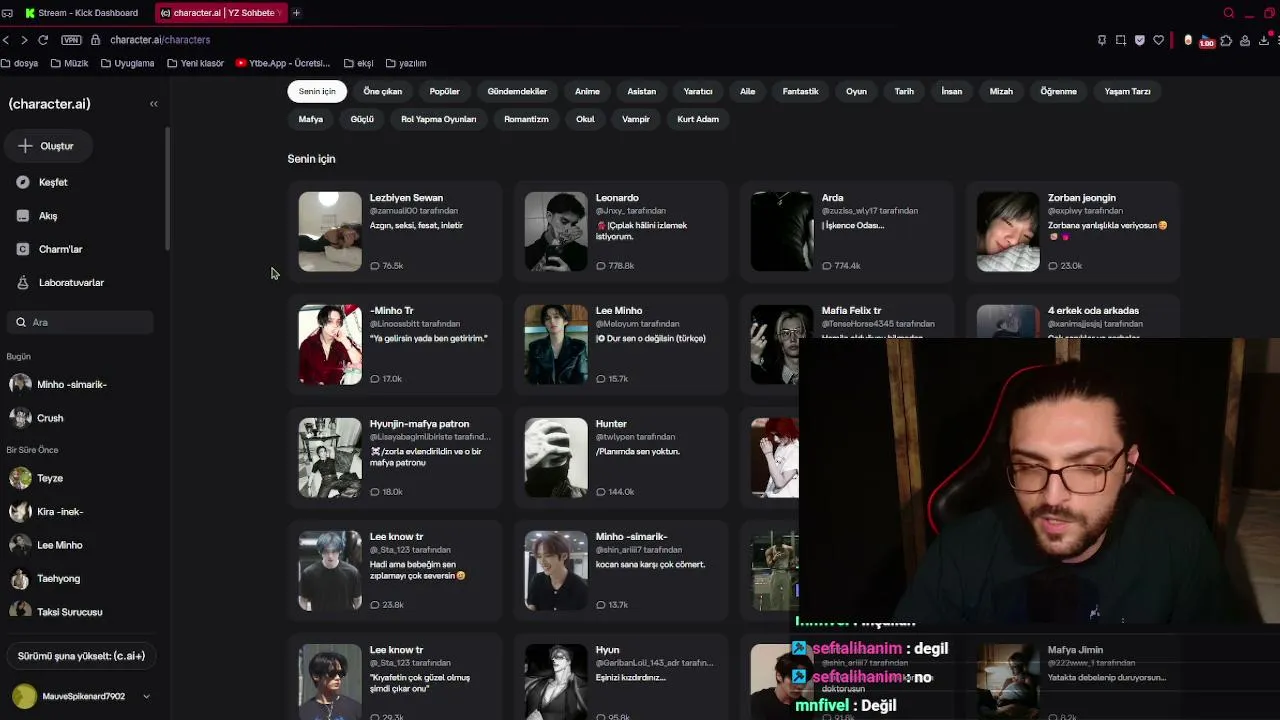Open the Hyunjin-mafya patron character thumbnail

330,457
